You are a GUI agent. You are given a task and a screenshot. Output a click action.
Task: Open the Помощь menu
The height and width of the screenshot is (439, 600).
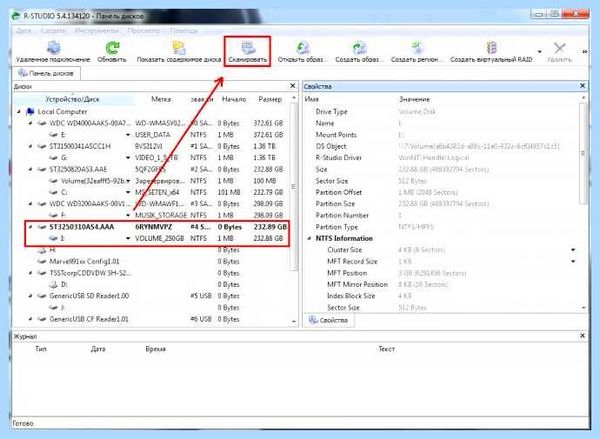click(x=184, y=31)
